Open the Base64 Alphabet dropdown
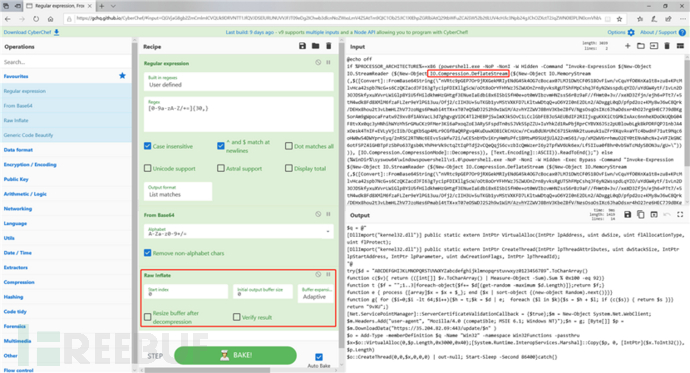 tap(239, 231)
